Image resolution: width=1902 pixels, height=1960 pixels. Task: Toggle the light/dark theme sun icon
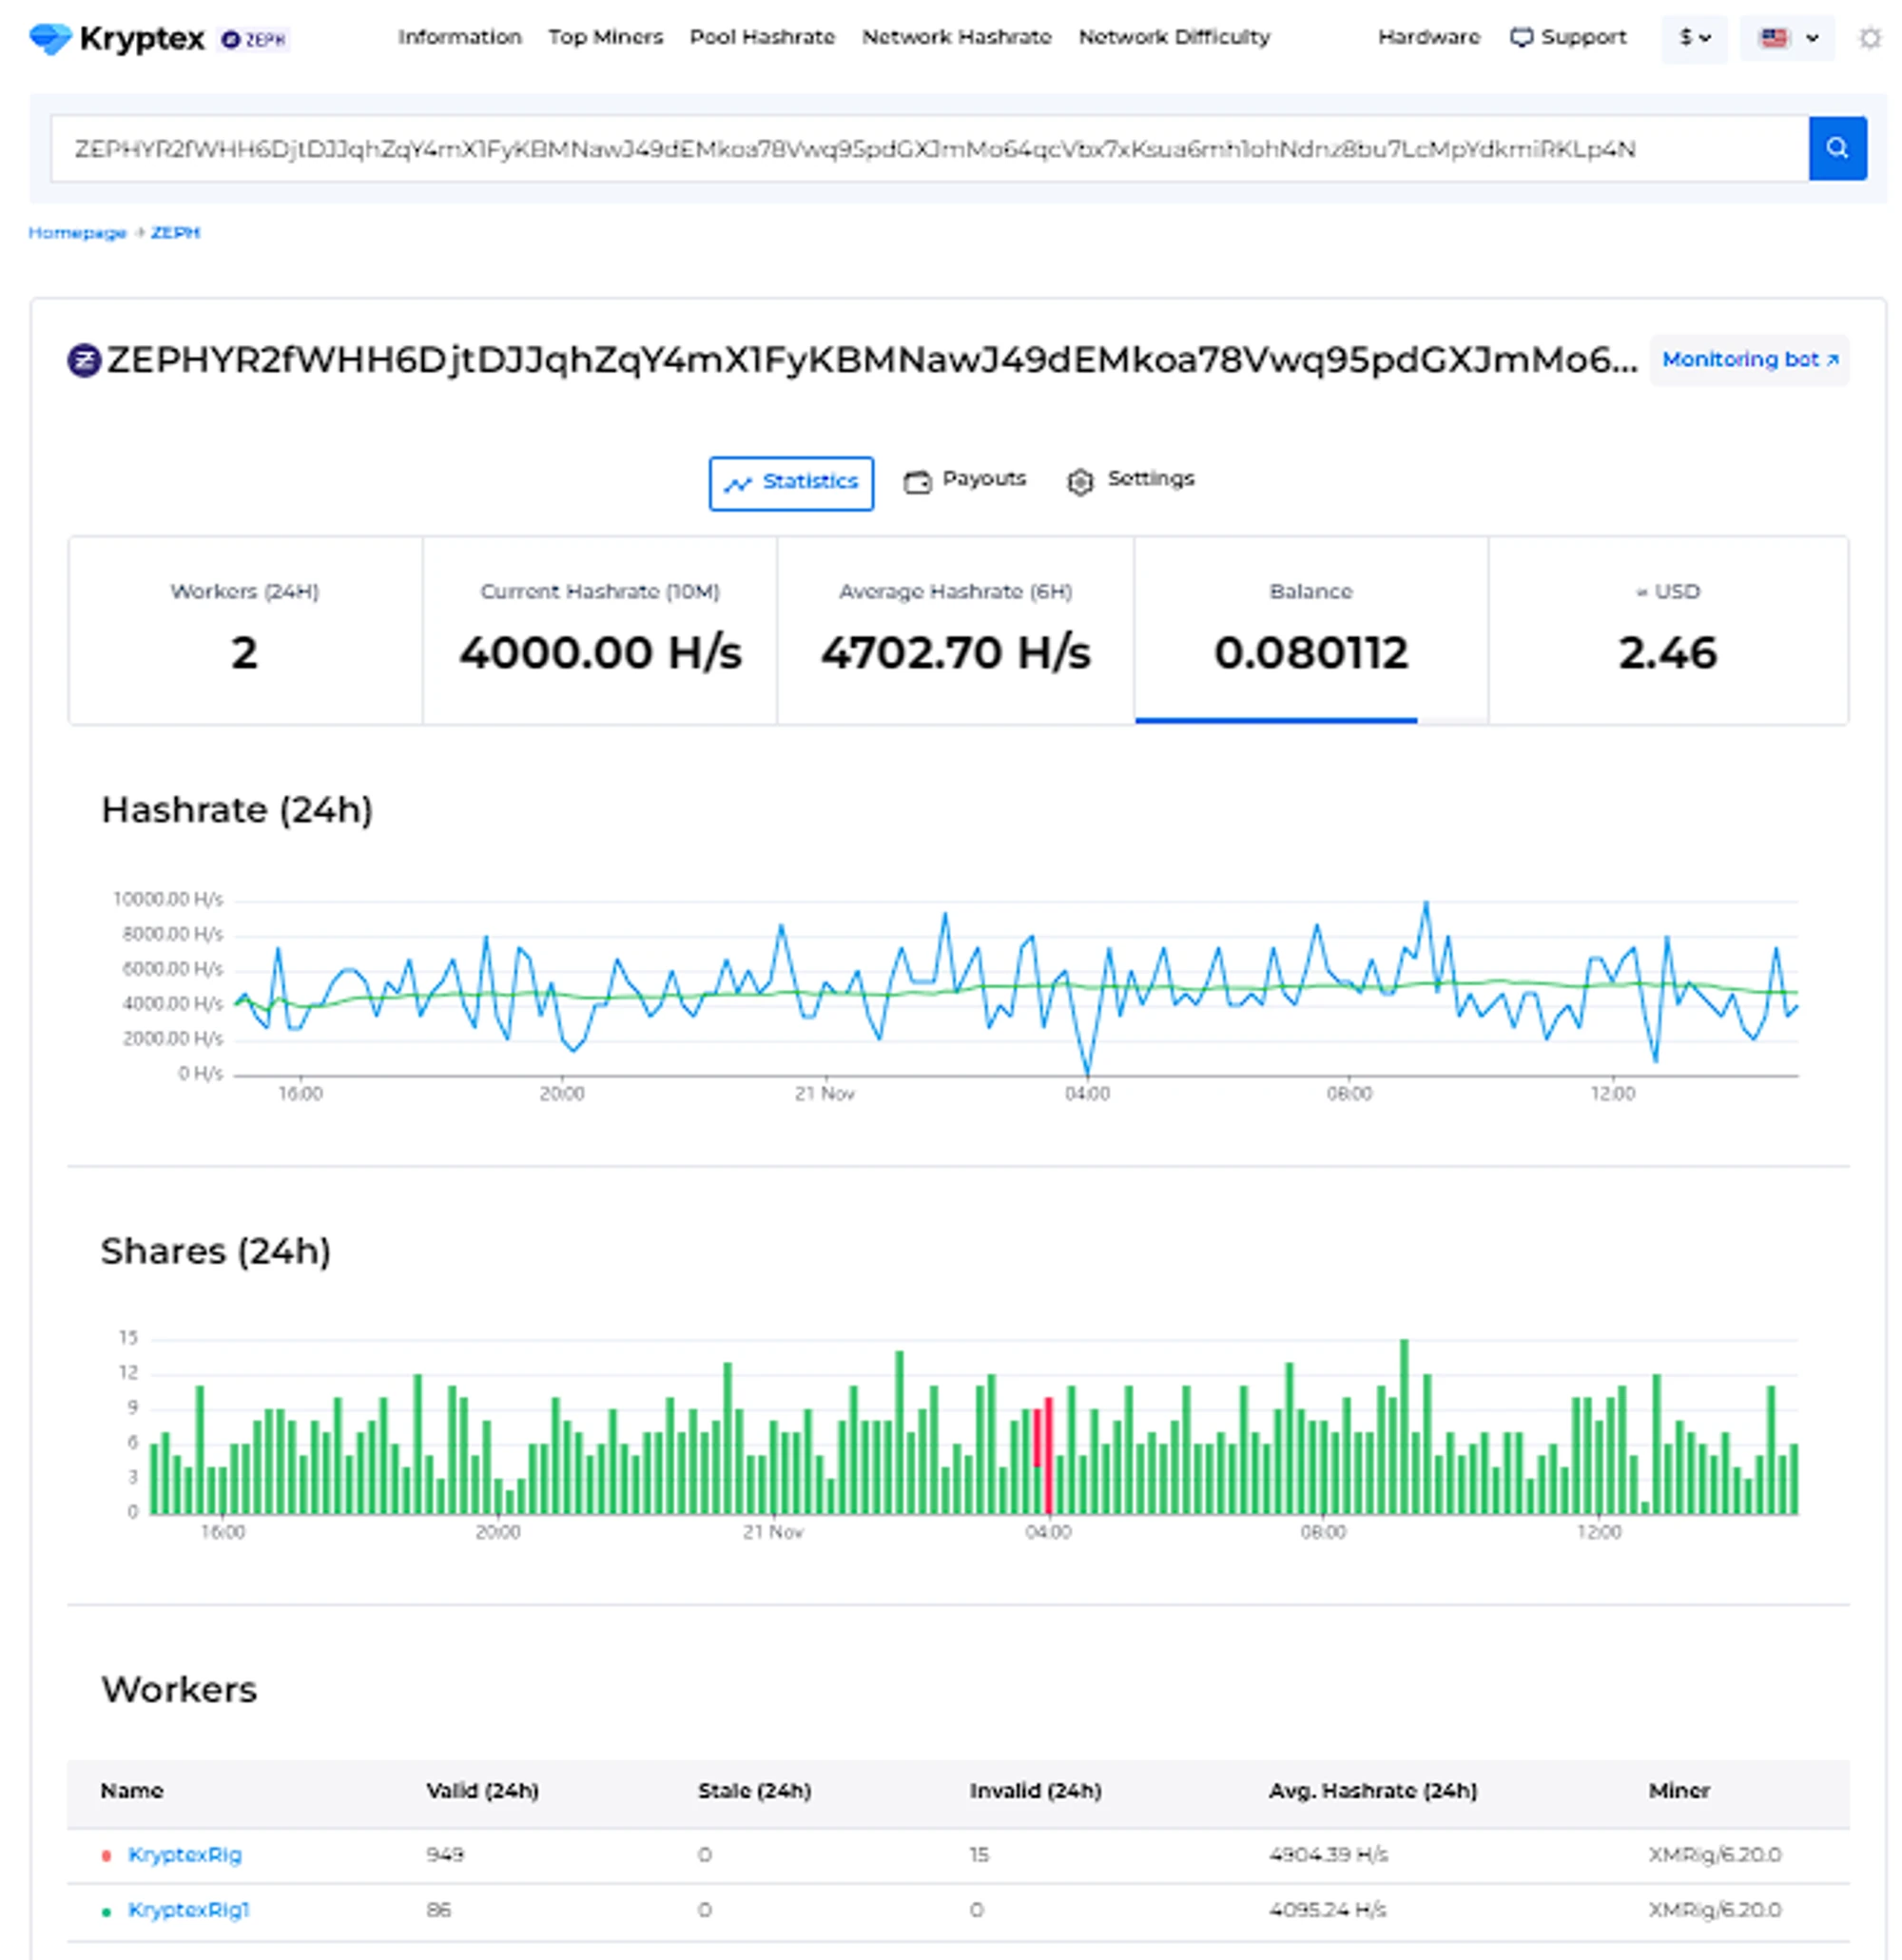tap(1868, 38)
